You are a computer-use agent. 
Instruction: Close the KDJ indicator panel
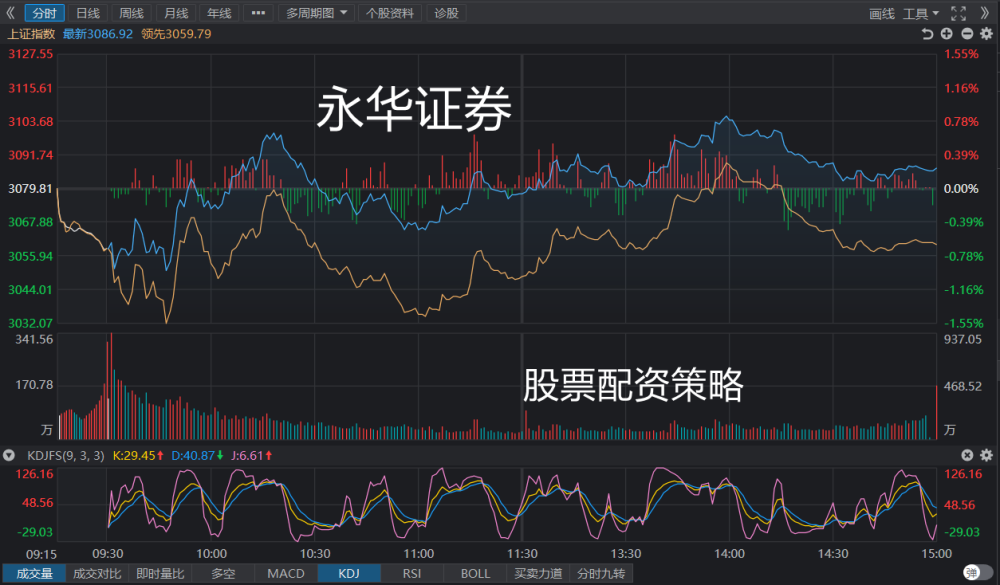click(967, 455)
